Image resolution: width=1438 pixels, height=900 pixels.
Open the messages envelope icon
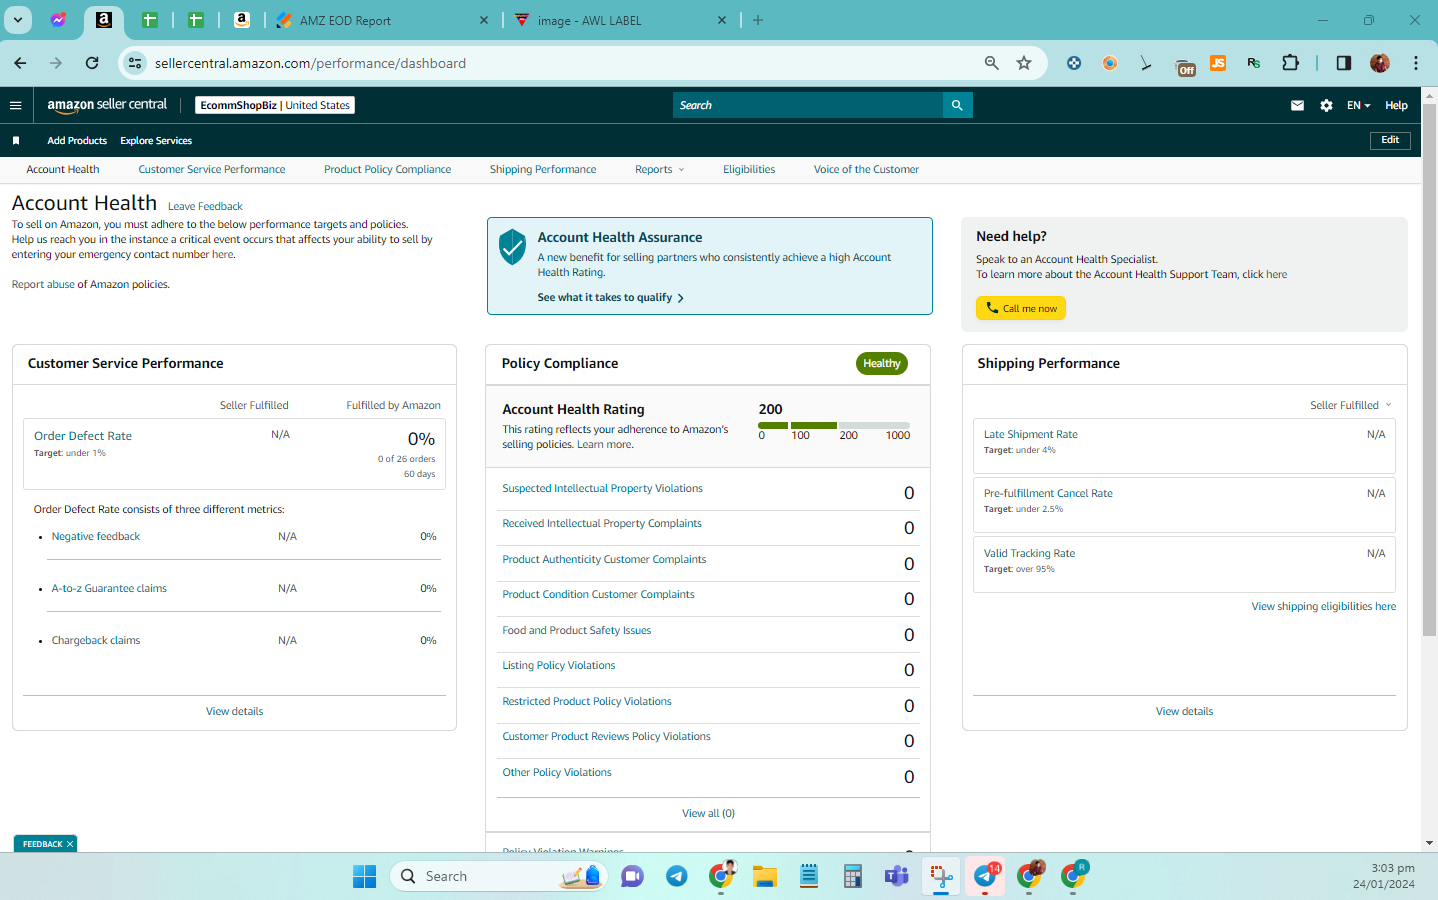click(1297, 105)
